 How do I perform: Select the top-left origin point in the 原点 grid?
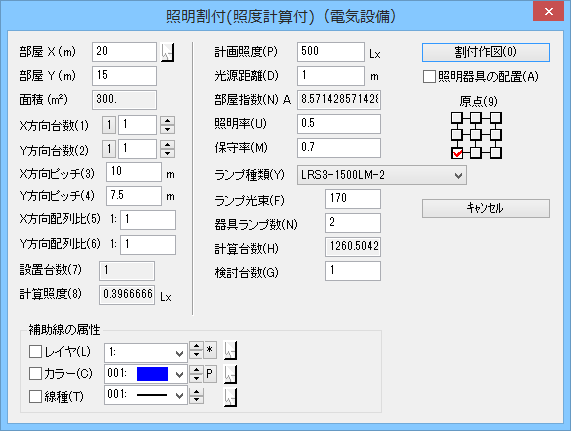point(457,118)
